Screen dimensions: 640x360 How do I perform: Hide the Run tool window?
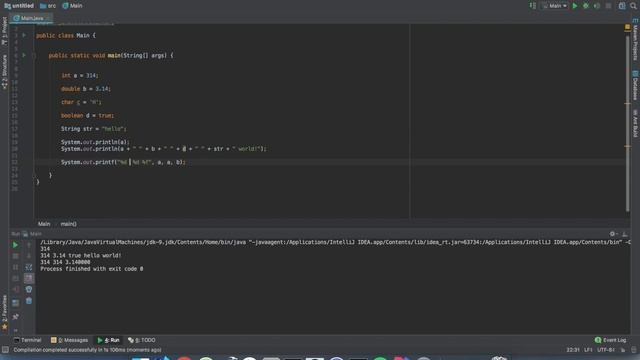tap(624, 234)
